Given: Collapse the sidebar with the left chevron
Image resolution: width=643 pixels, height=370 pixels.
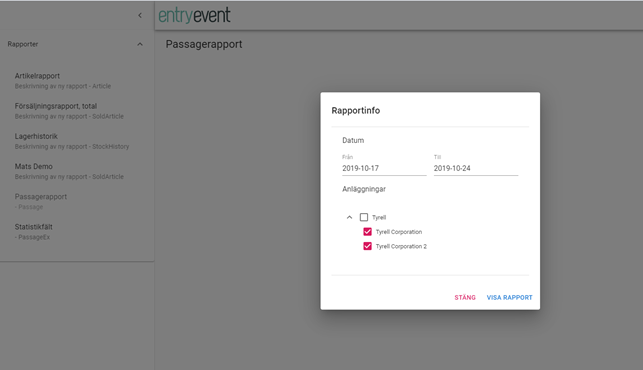Looking at the screenshot, I should (140, 16).
